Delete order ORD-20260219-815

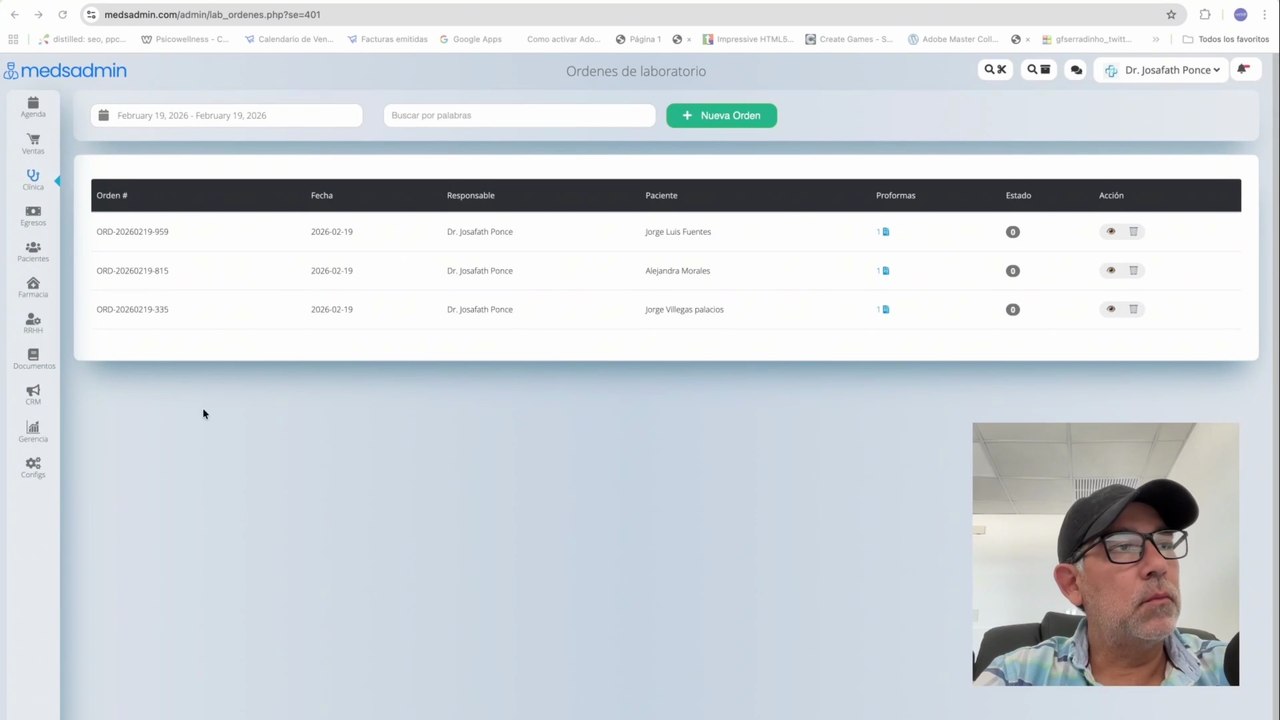1133,271
